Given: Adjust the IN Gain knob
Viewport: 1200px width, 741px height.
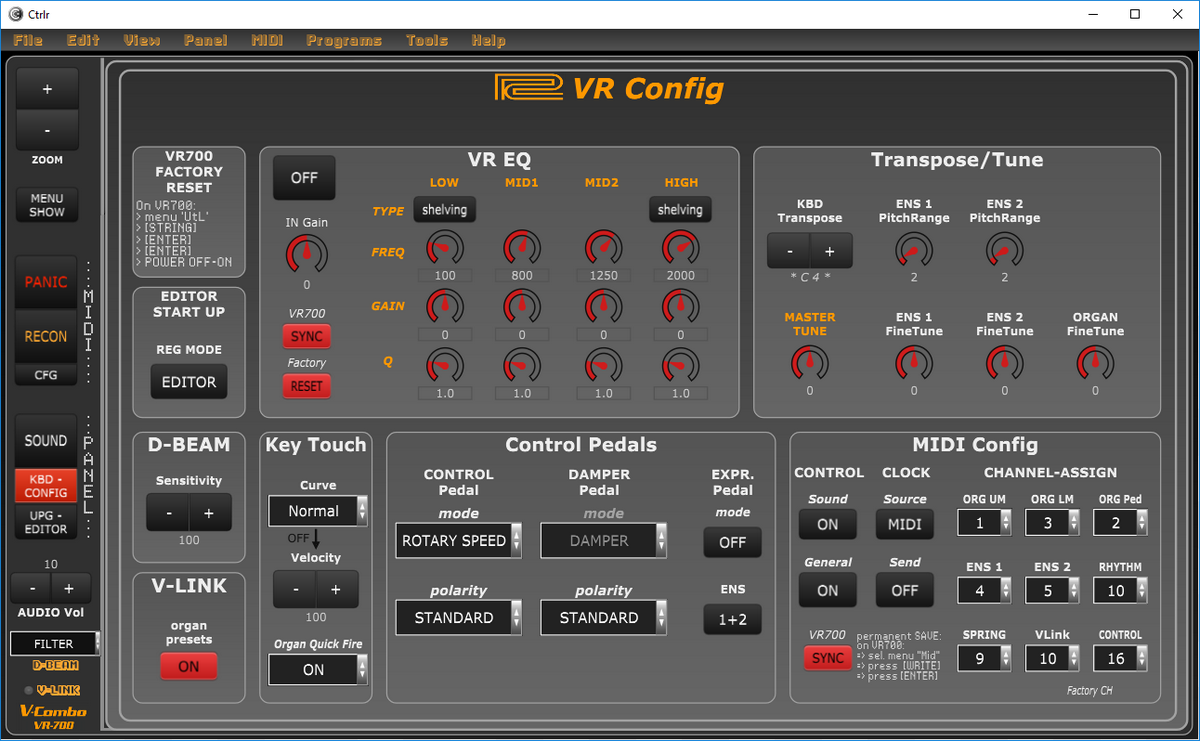Looking at the screenshot, I should pos(306,256).
